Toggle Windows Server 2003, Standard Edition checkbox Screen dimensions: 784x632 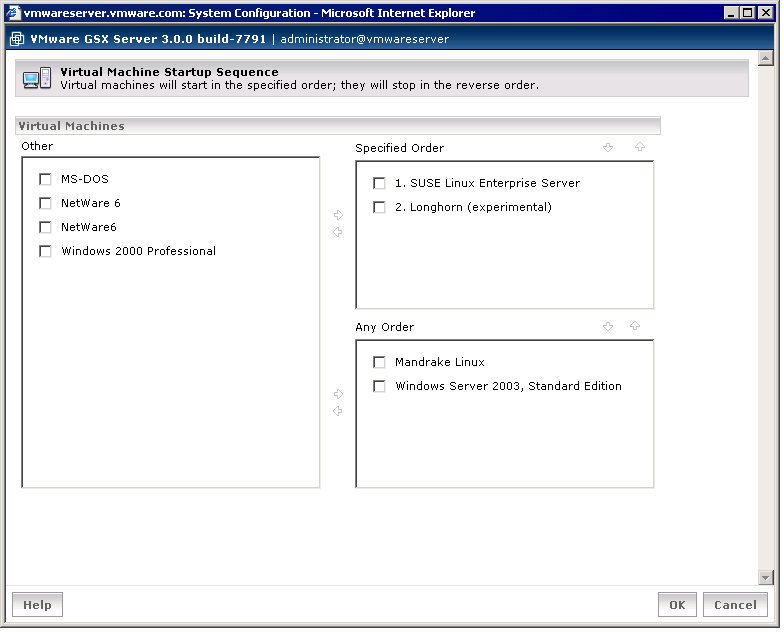[379, 387]
